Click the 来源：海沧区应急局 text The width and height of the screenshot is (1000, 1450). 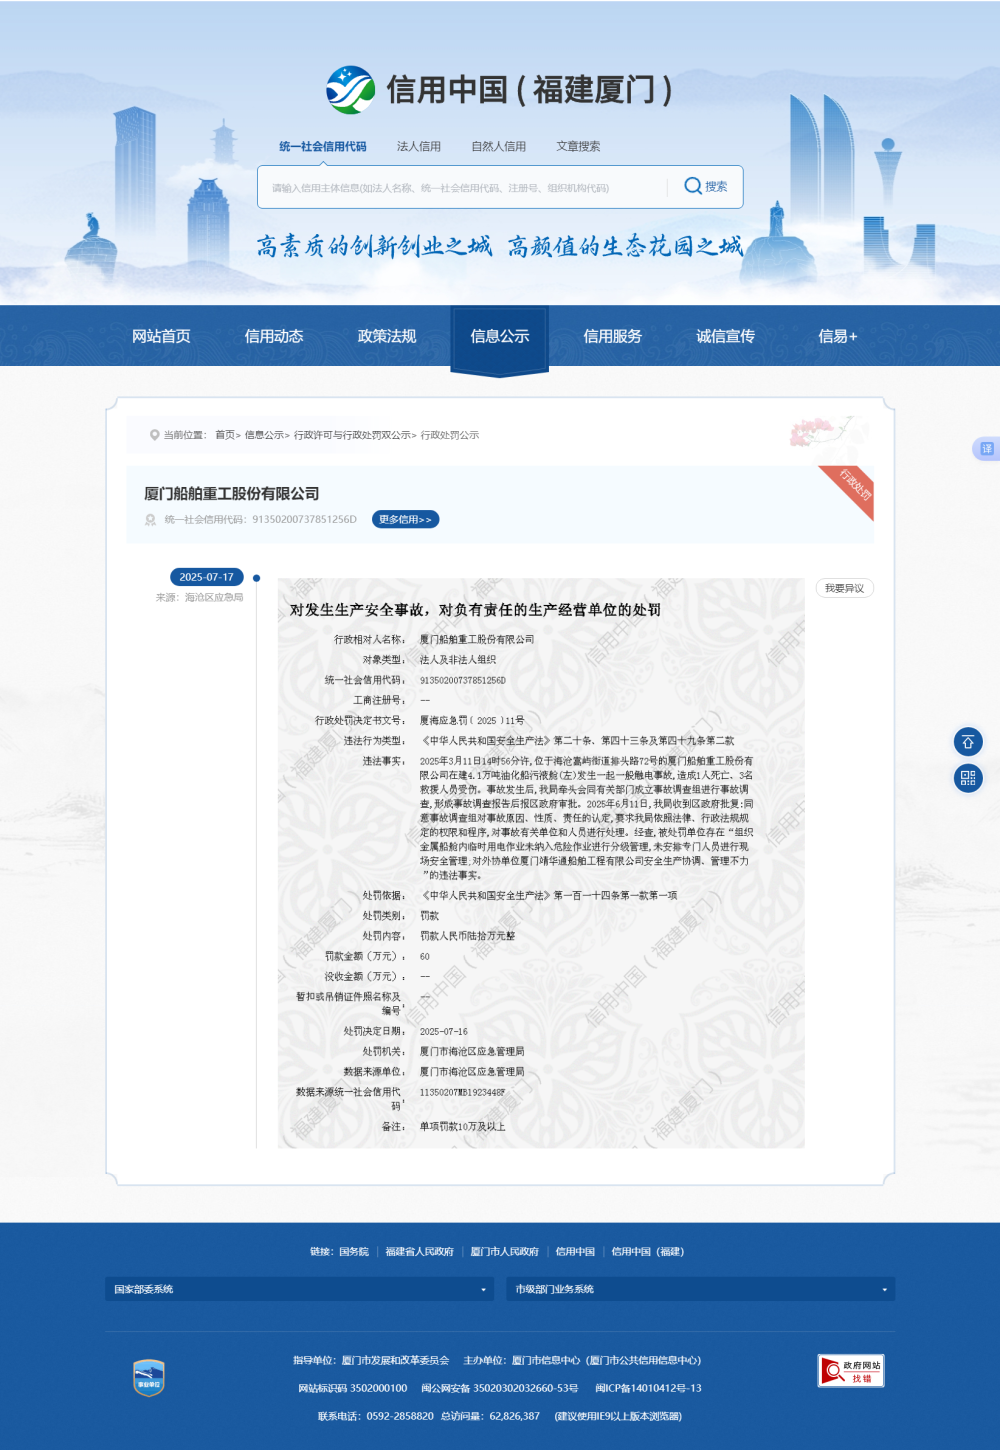tap(199, 597)
